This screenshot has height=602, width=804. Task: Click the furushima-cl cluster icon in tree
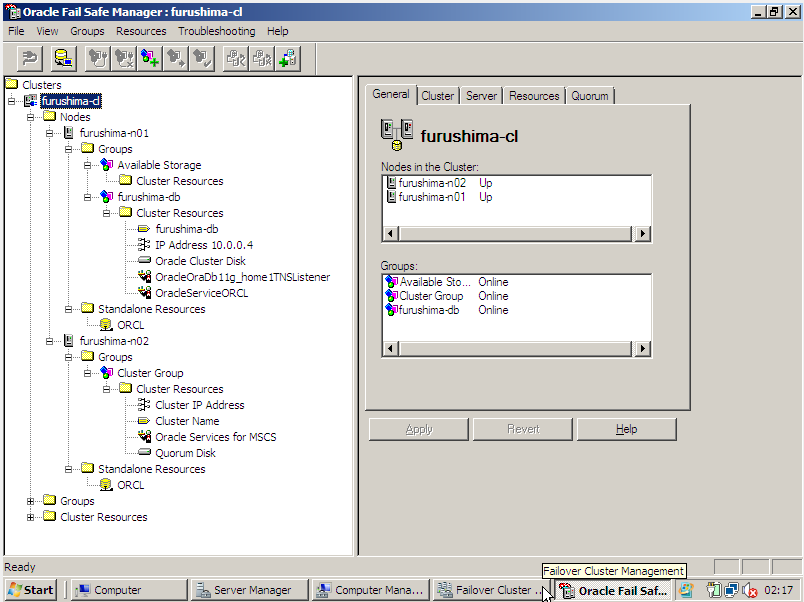click(31, 101)
